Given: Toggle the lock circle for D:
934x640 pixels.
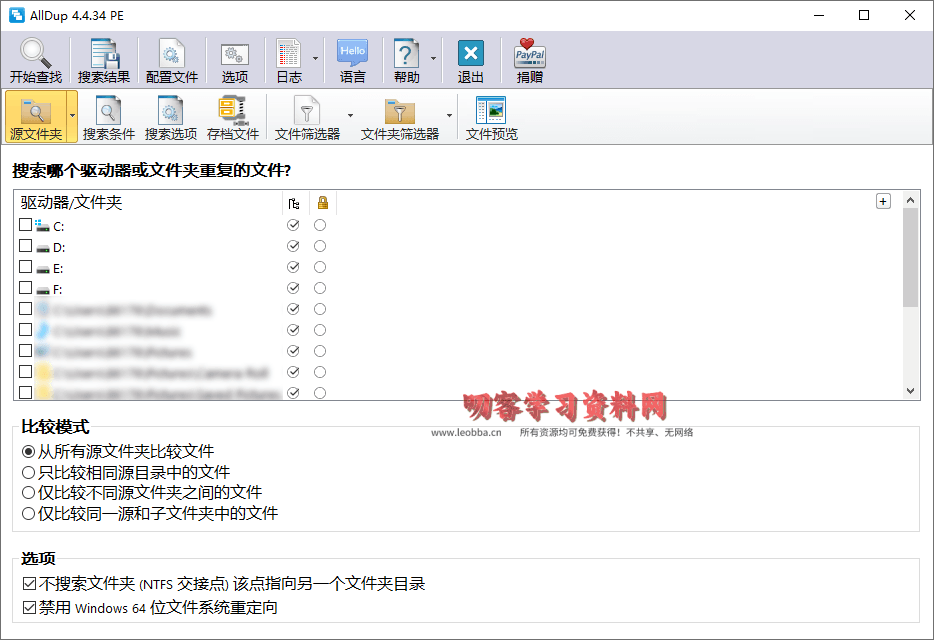Looking at the screenshot, I should [320, 246].
